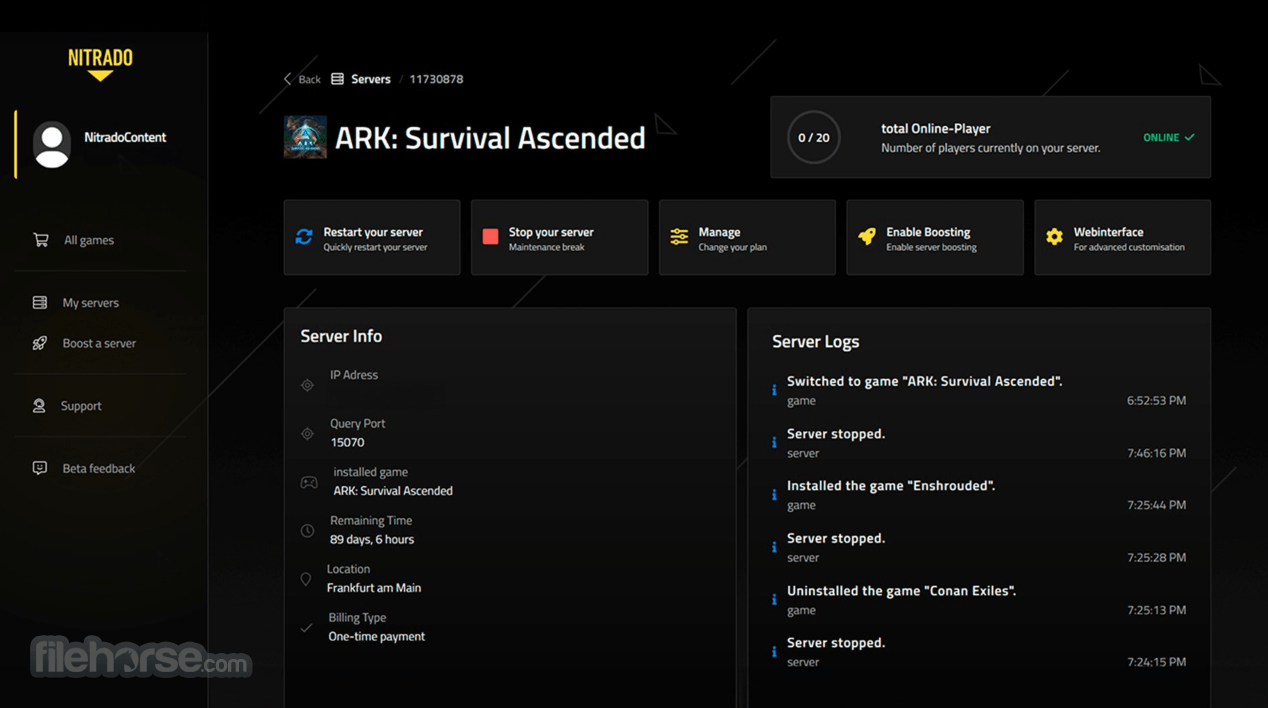Click the Server Info heading
This screenshot has height=708, width=1268.
(x=341, y=336)
